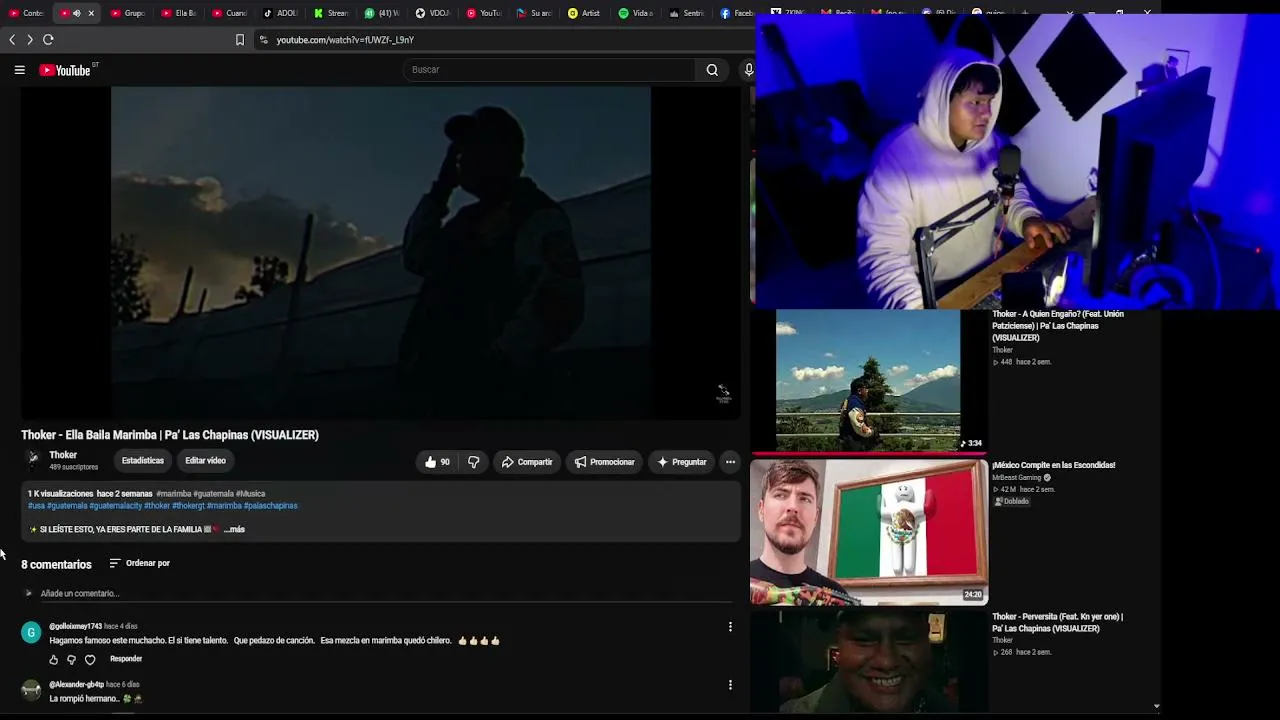Switch to the ADOU TikTok tab
Screen dimensions: 1280x720
[x=281, y=13]
